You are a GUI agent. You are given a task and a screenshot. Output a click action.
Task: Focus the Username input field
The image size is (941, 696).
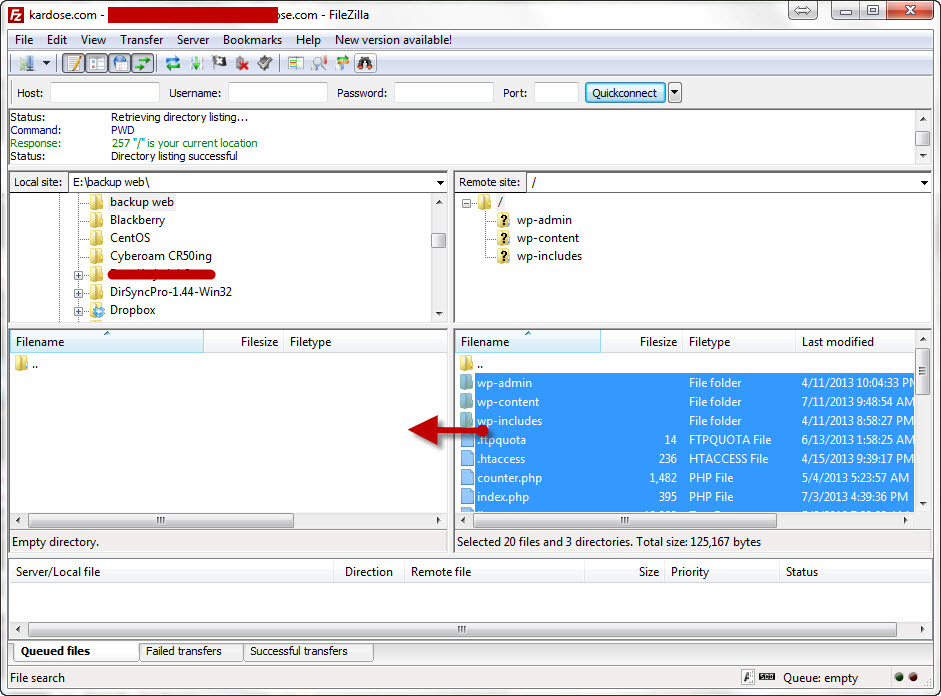(278, 93)
